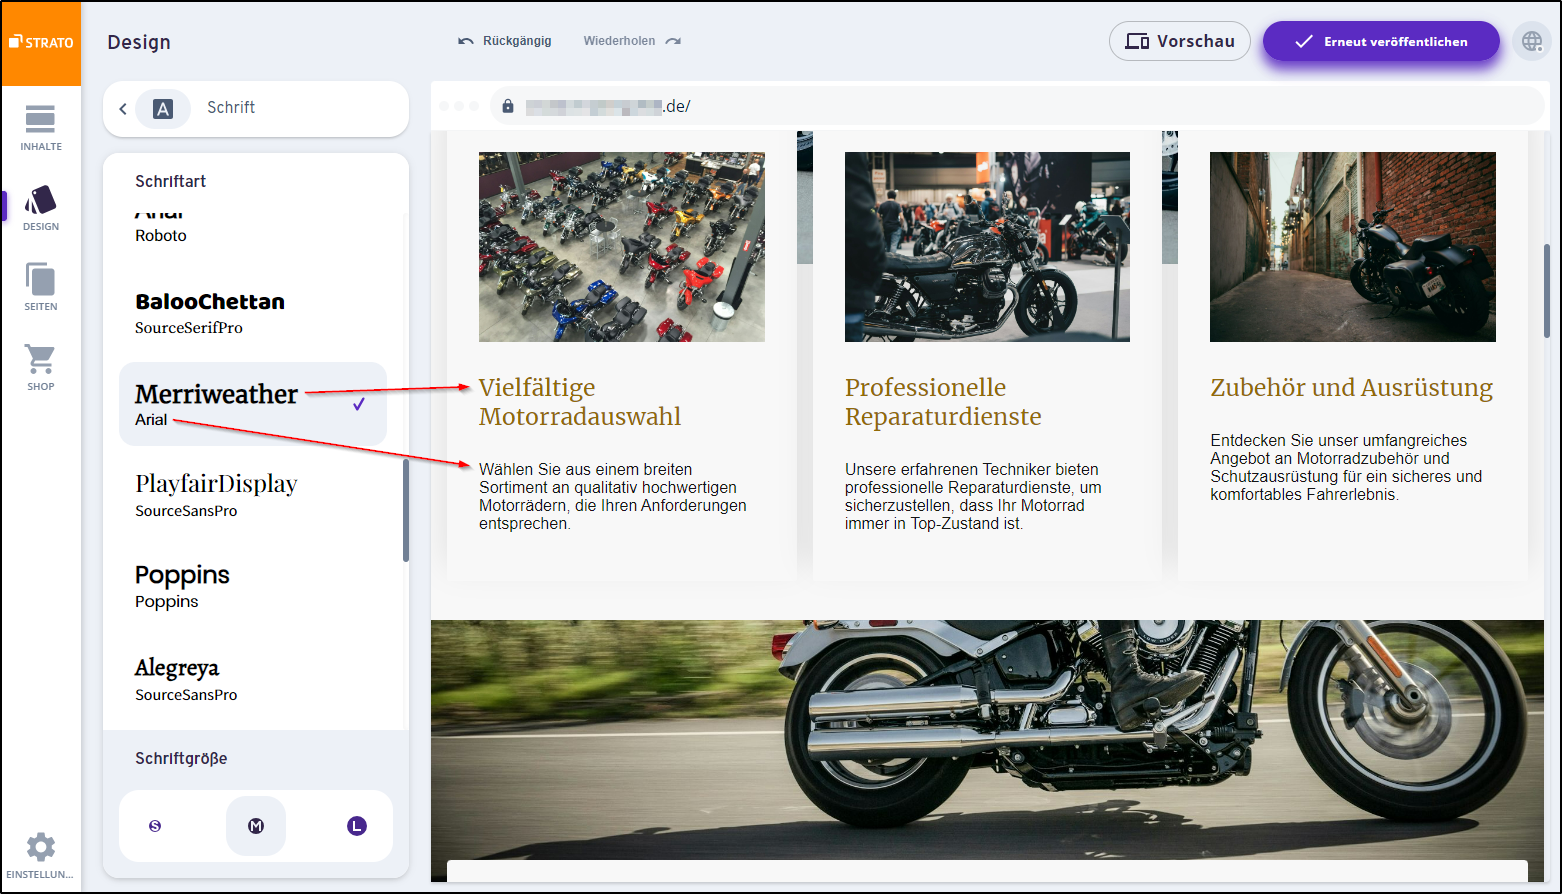Open the Vorschau preview
The height and width of the screenshot is (894, 1562).
pos(1179,42)
